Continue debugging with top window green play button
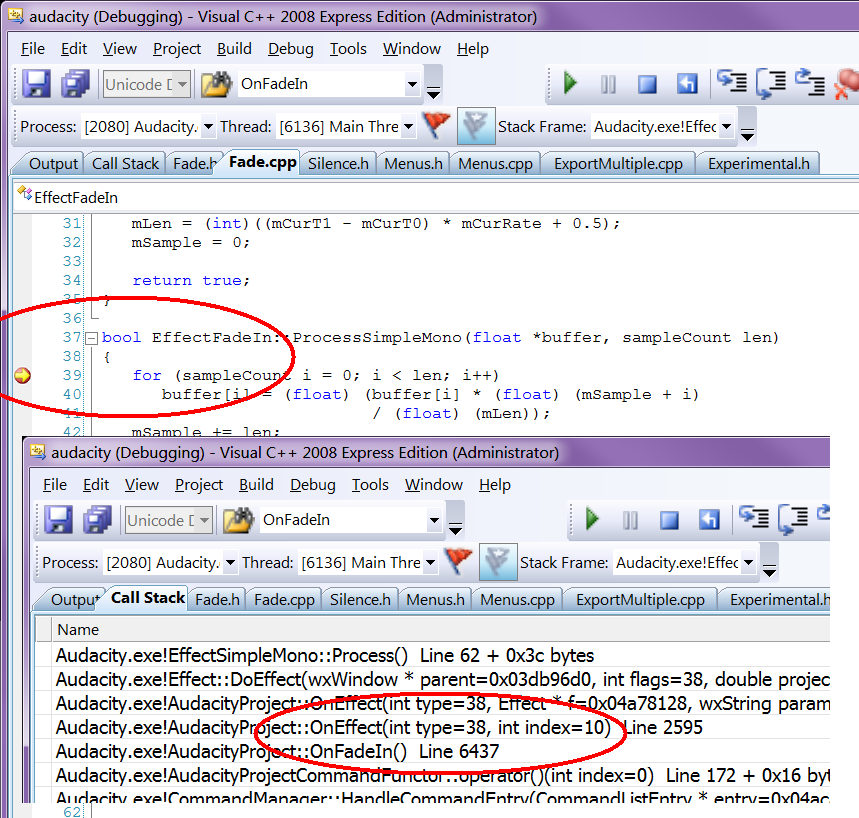Screen dimensions: 859x818 [x=570, y=83]
